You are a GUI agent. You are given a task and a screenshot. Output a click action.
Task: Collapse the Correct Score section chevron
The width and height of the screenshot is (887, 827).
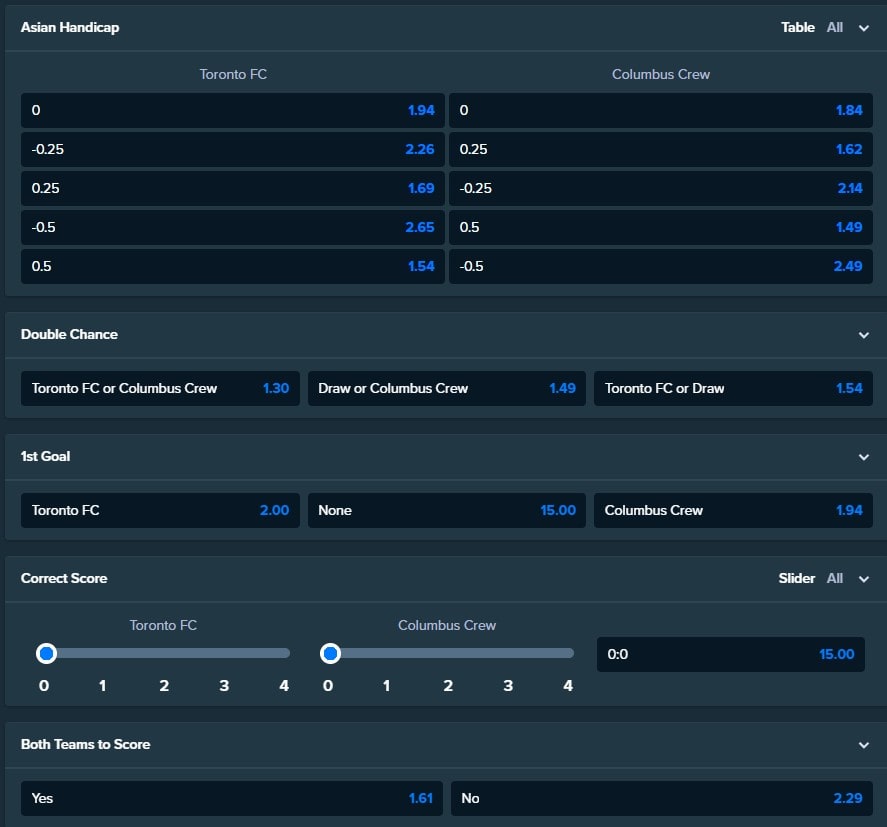pyautogui.click(x=863, y=579)
